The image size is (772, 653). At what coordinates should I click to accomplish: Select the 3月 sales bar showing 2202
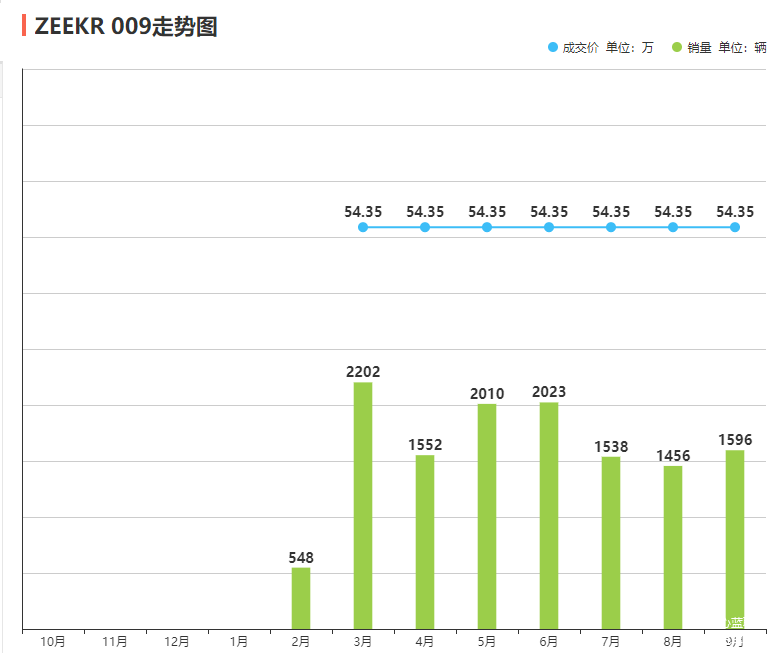pos(363,505)
